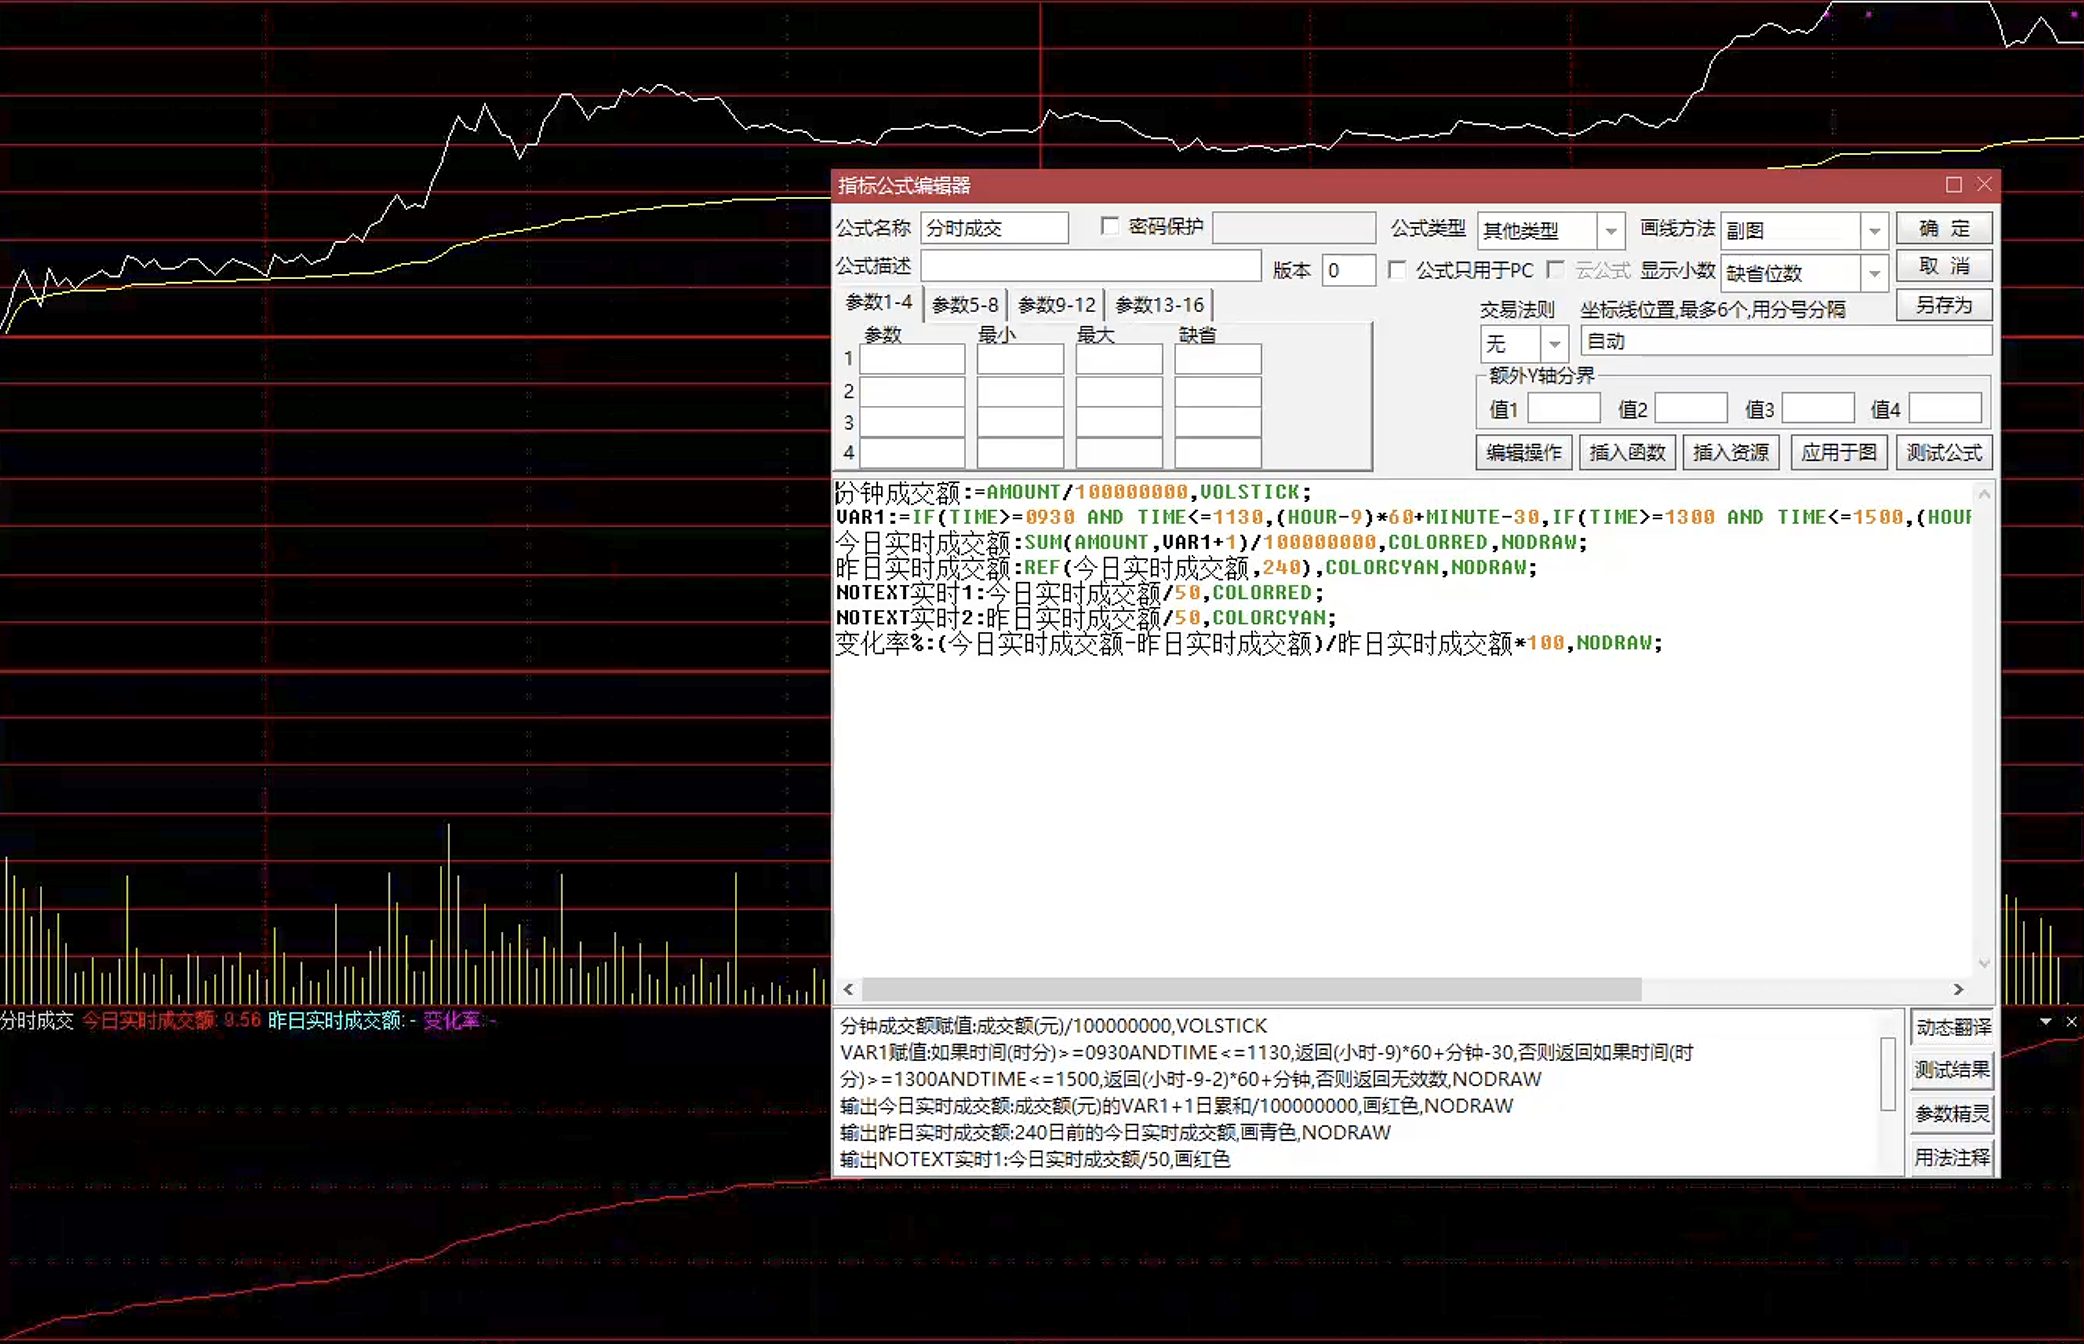This screenshot has width=2084, height=1344.
Task: Close the formula editor dialog
Action: 1984,185
